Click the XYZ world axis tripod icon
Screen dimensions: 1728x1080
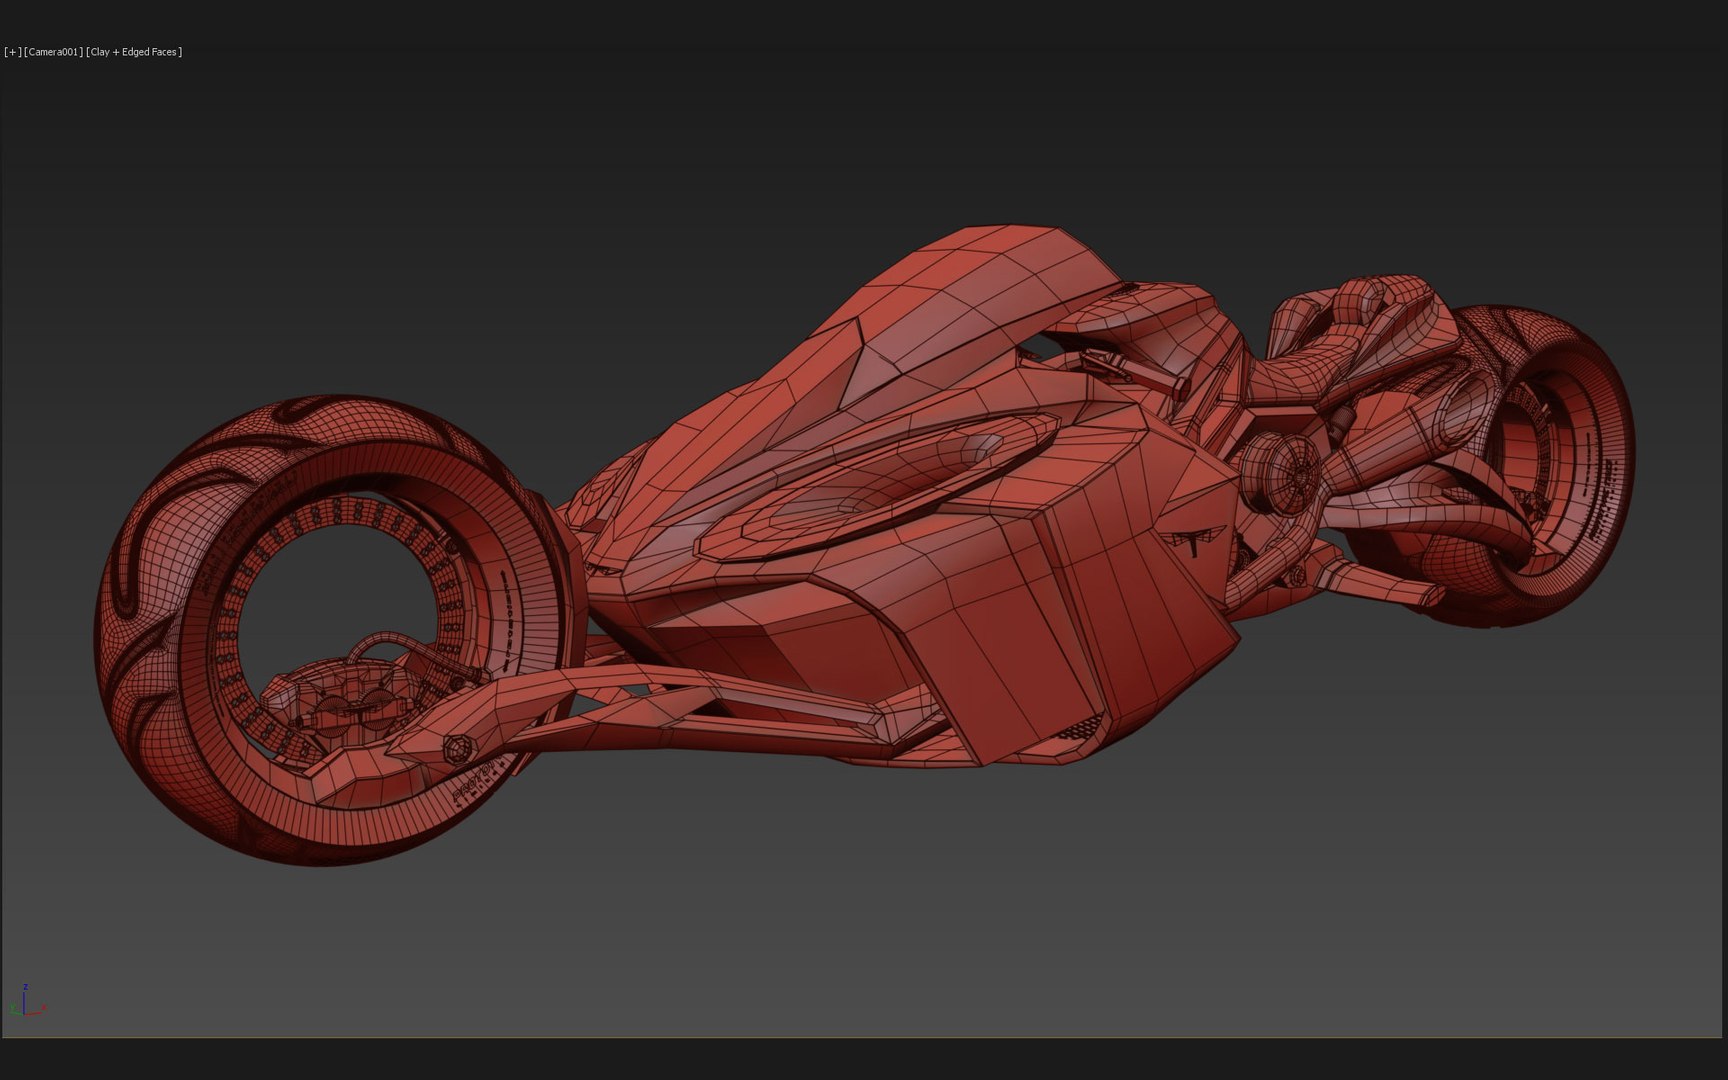pos(30,1001)
